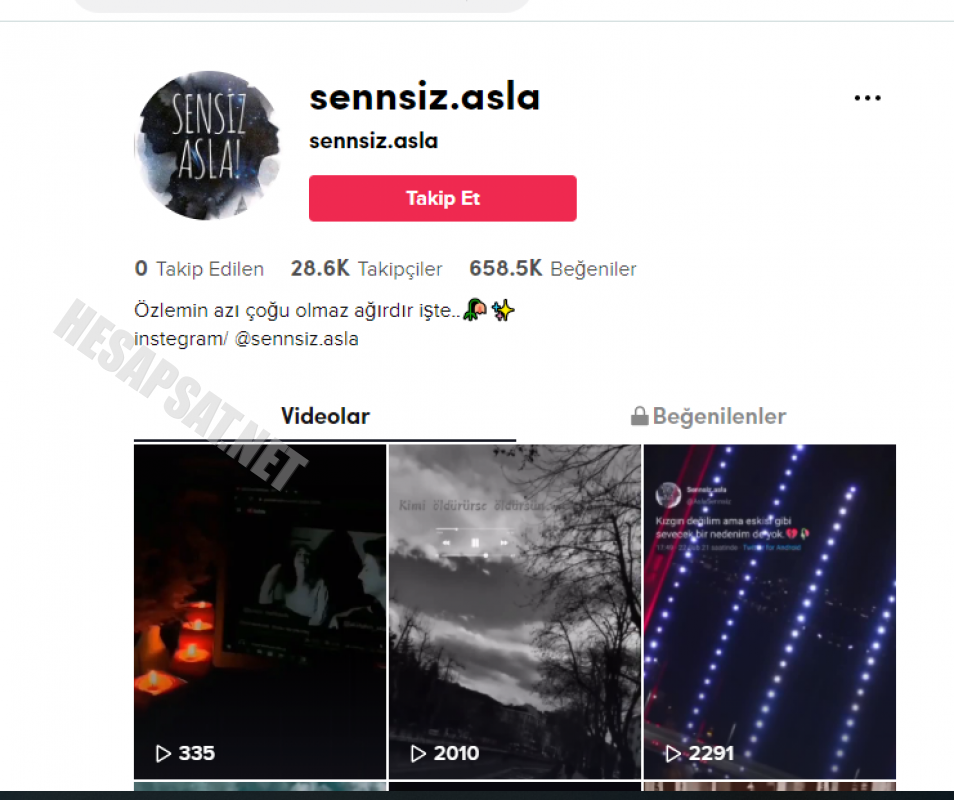The width and height of the screenshot is (954, 800).
Task: Open the black-and-white cloudy sky video
Action: point(515,611)
